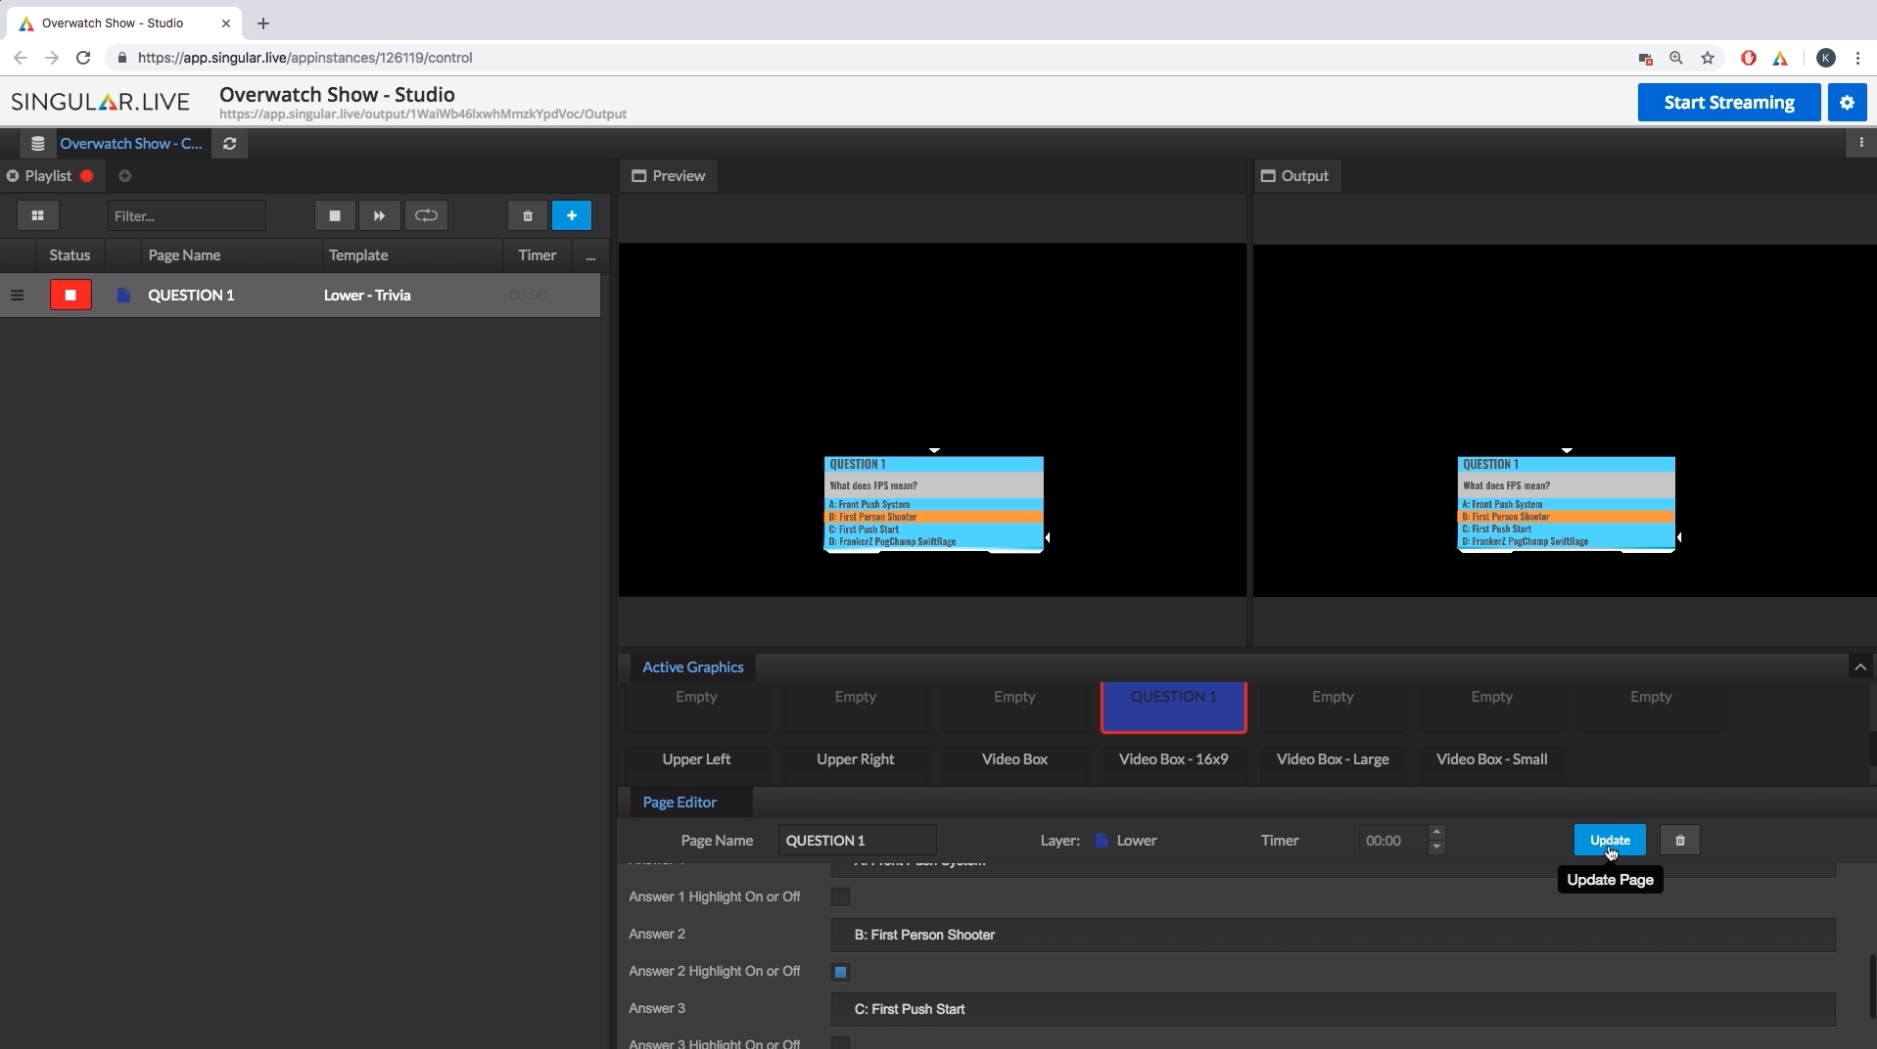Click the Page Editor vertical scrollbar
The width and height of the screenshot is (1877, 1049).
(x=1871, y=986)
